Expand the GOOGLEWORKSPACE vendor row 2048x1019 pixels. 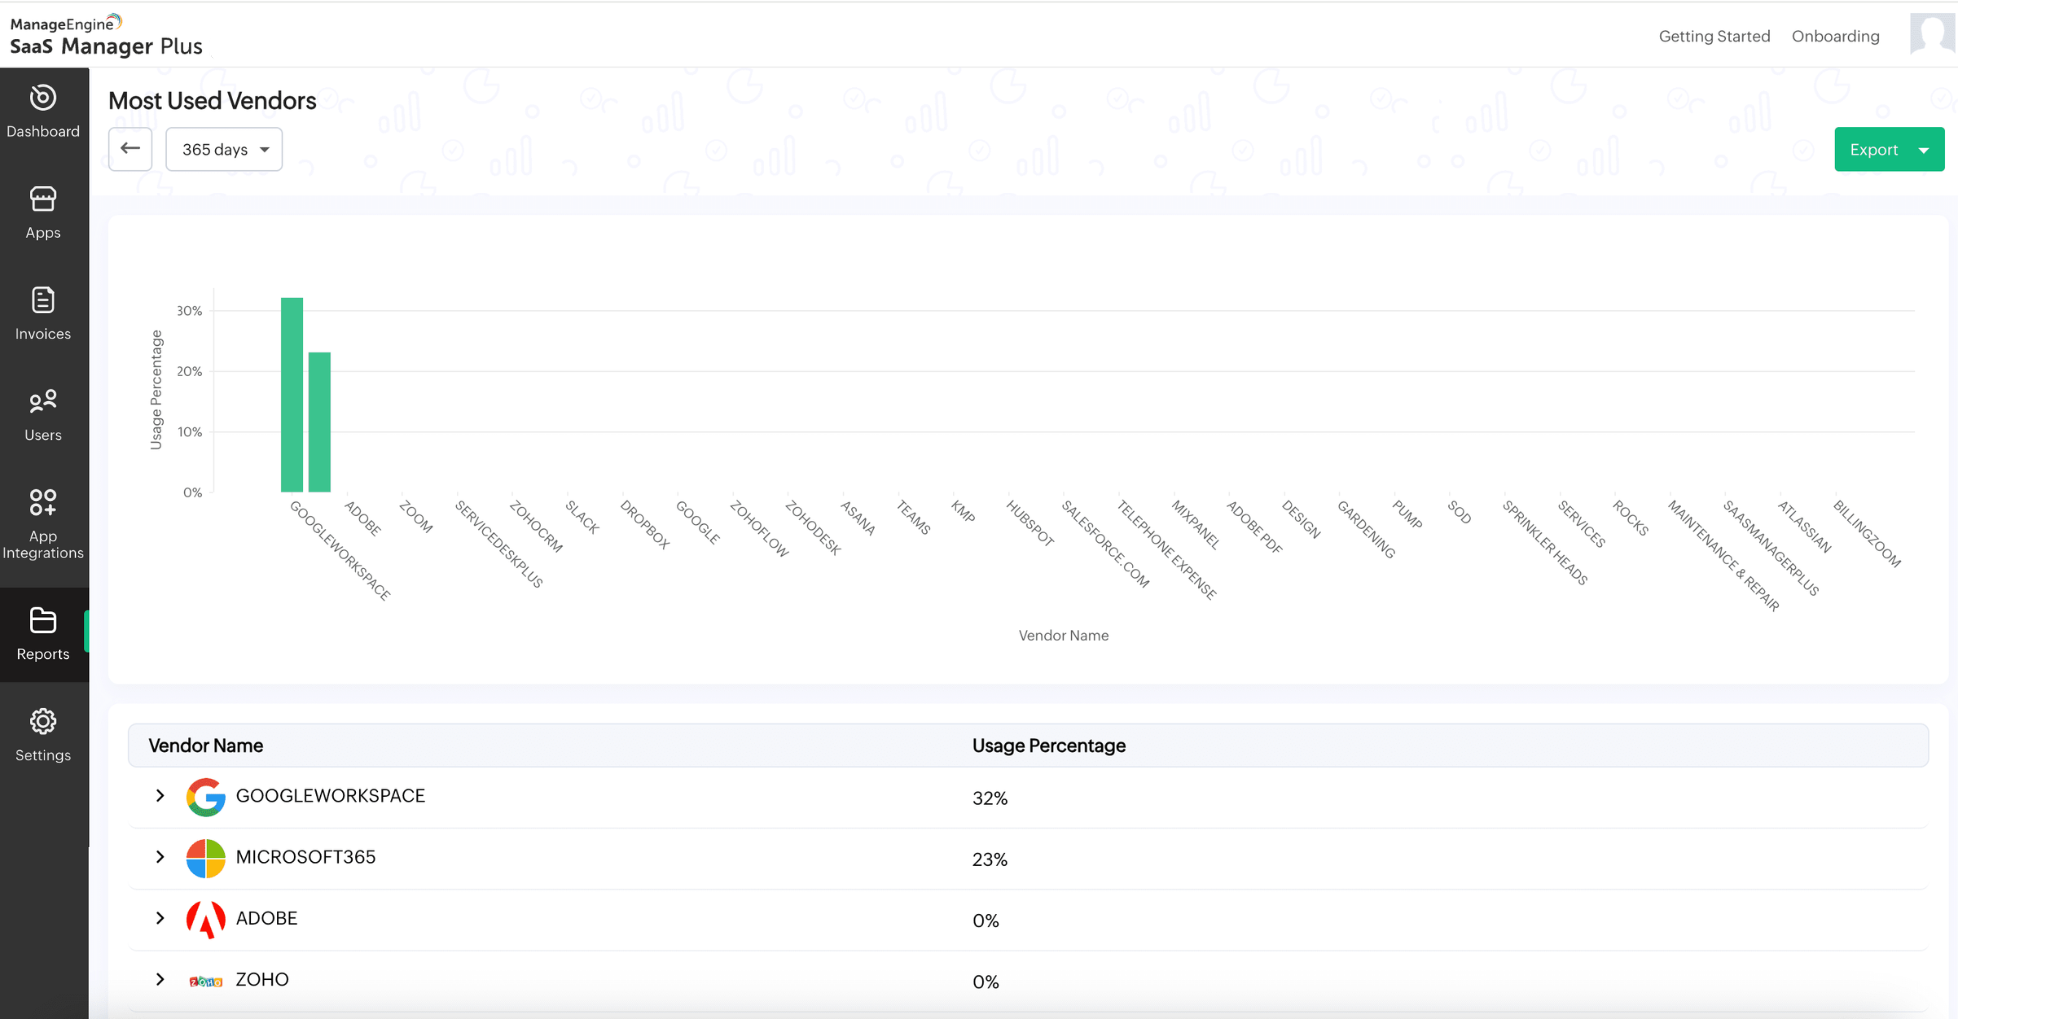[x=160, y=796]
